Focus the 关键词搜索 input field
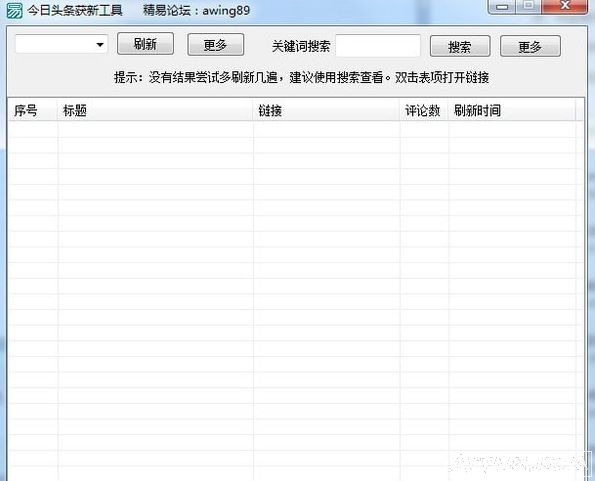 coord(378,46)
